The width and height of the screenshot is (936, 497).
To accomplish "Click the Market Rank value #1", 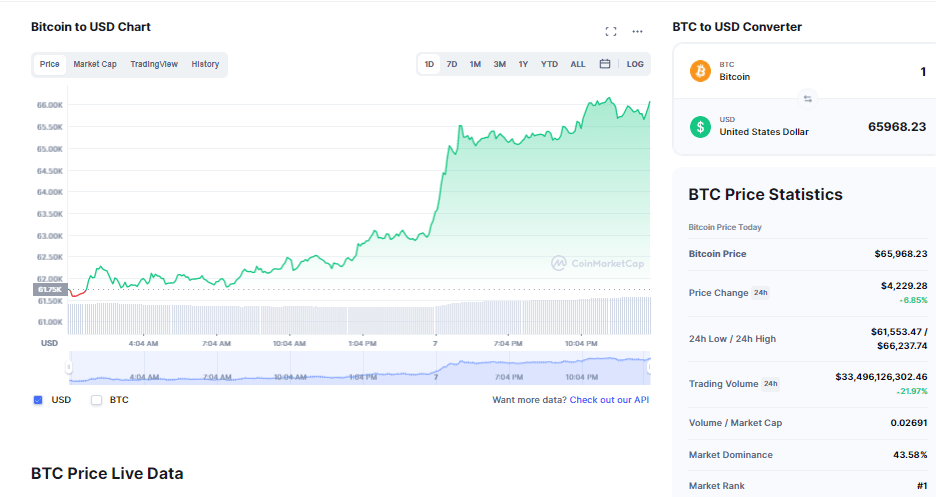I will point(922,486).
